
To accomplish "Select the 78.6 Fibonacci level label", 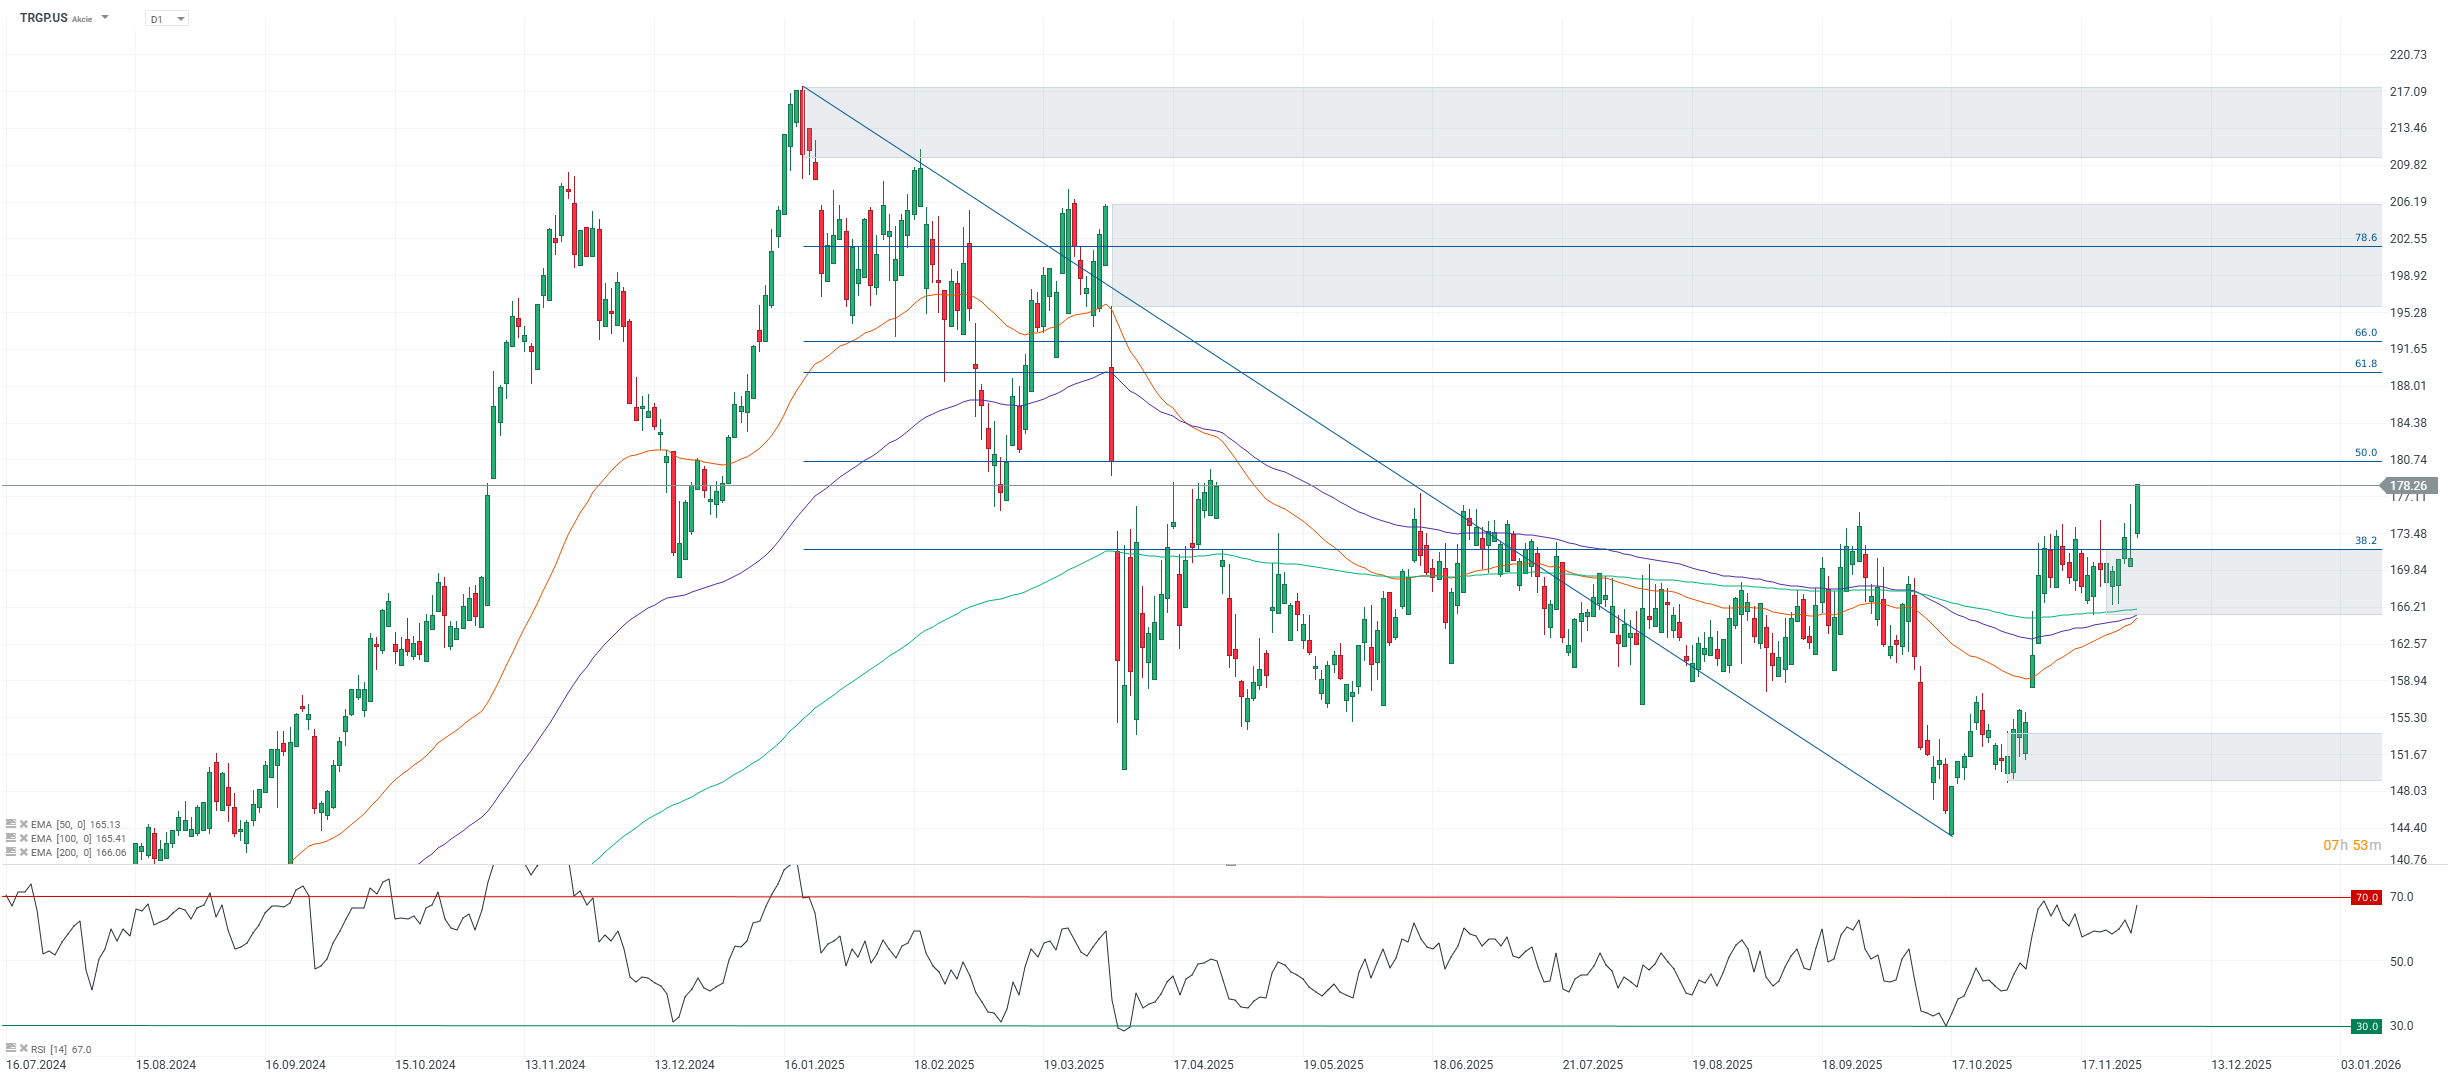I will point(2365,238).
